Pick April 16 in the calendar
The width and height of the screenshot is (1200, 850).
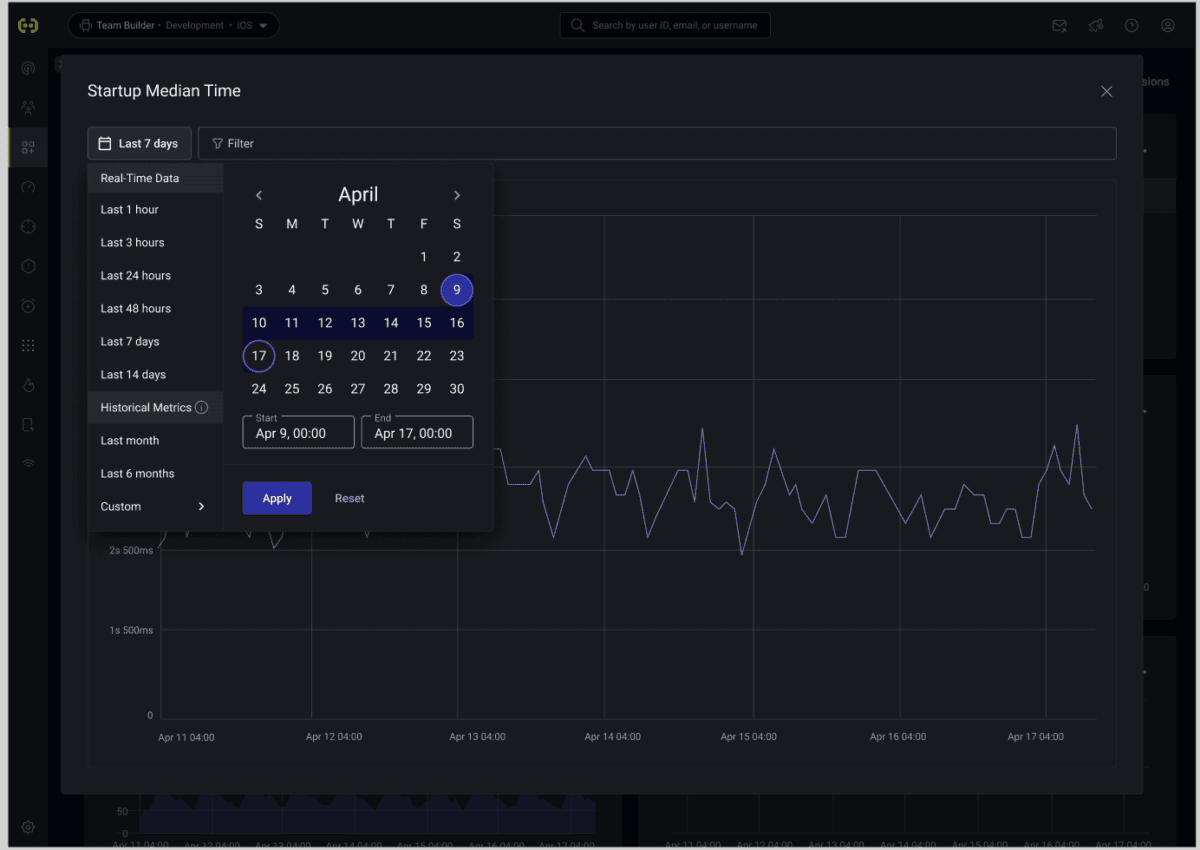click(457, 323)
